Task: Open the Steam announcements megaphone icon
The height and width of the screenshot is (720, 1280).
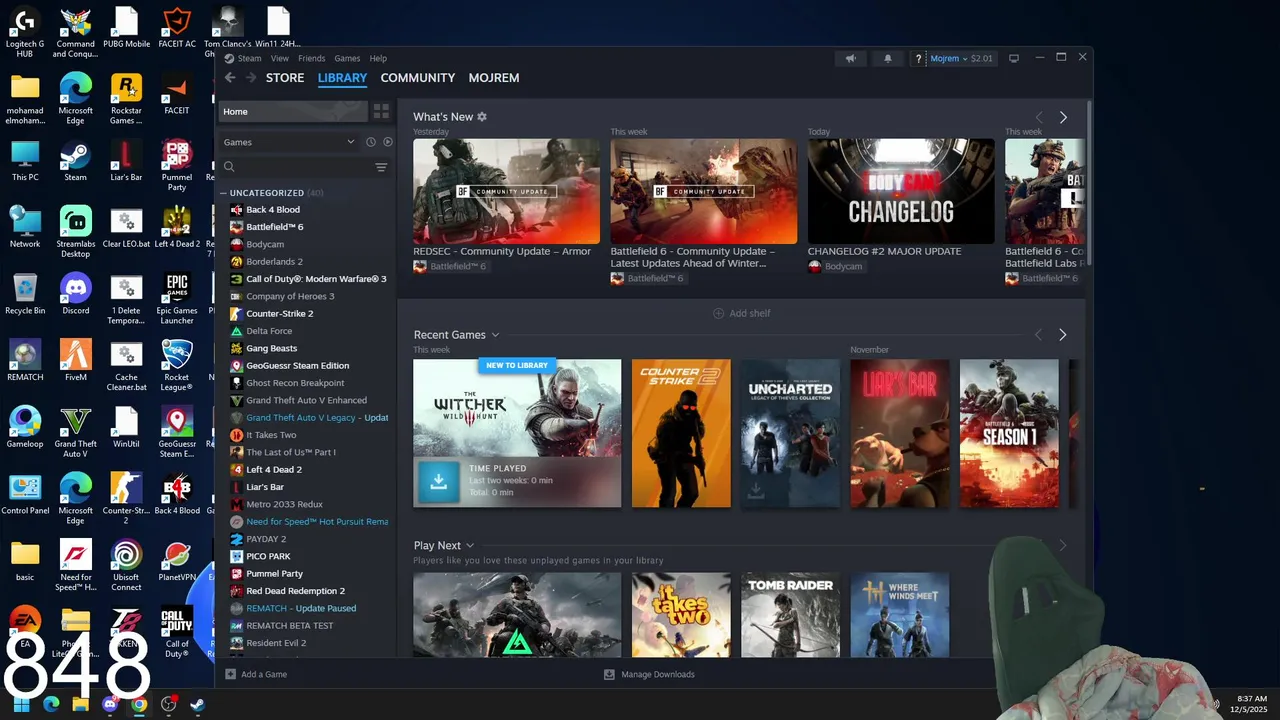Action: tap(851, 58)
